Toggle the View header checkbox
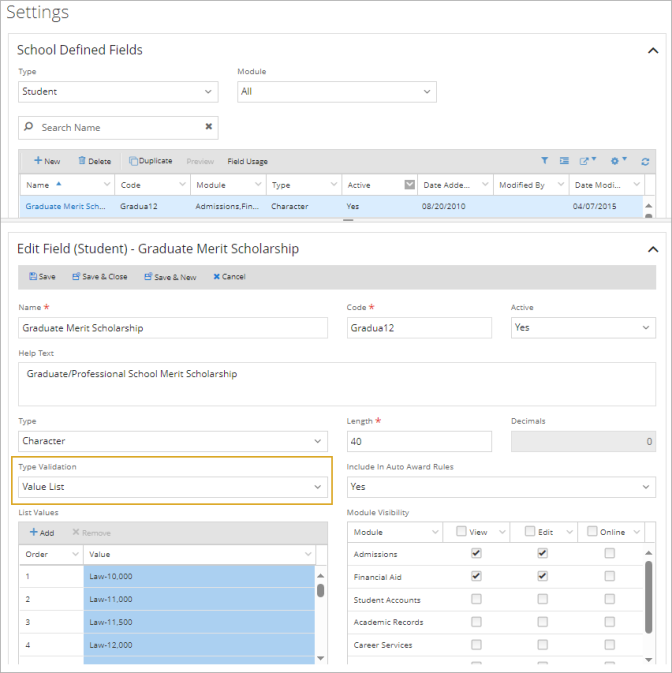 [x=461, y=531]
